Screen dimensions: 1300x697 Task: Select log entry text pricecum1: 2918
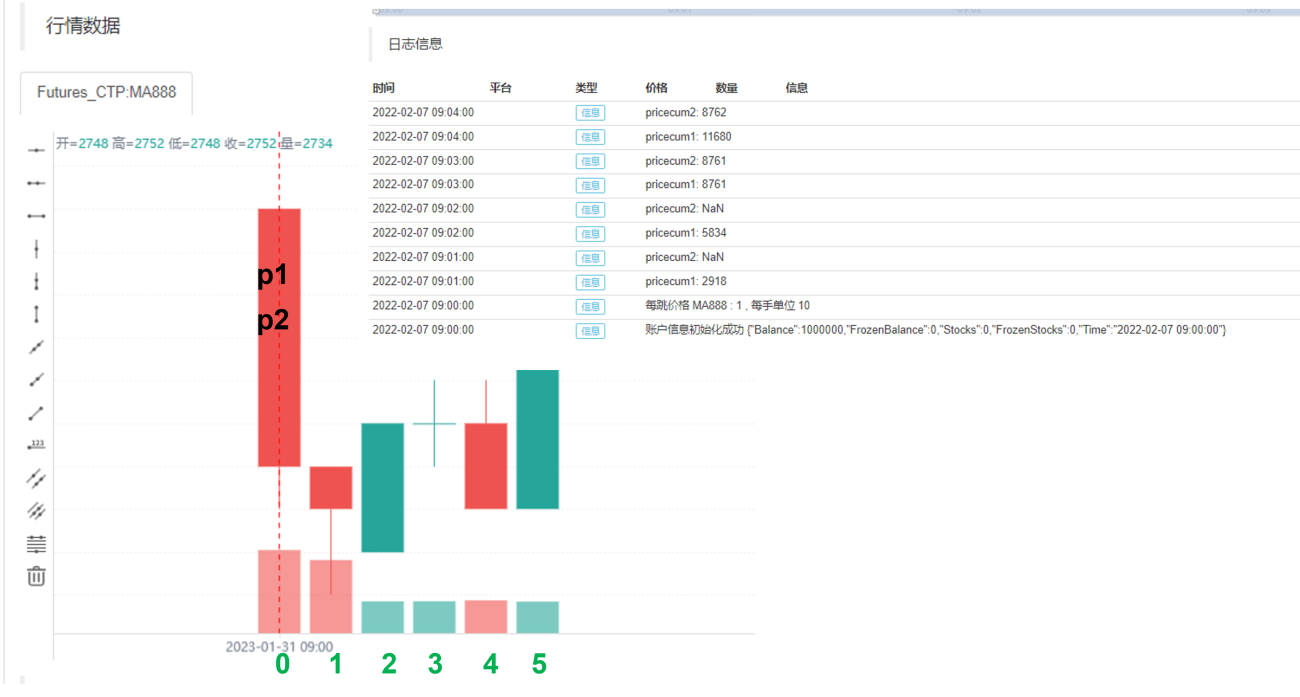pyautogui.click(x=686, y=282)
